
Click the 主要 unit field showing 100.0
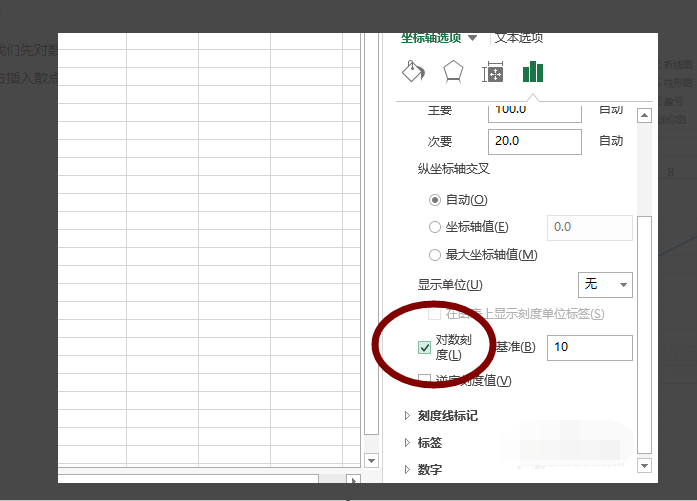click(535, 112)
